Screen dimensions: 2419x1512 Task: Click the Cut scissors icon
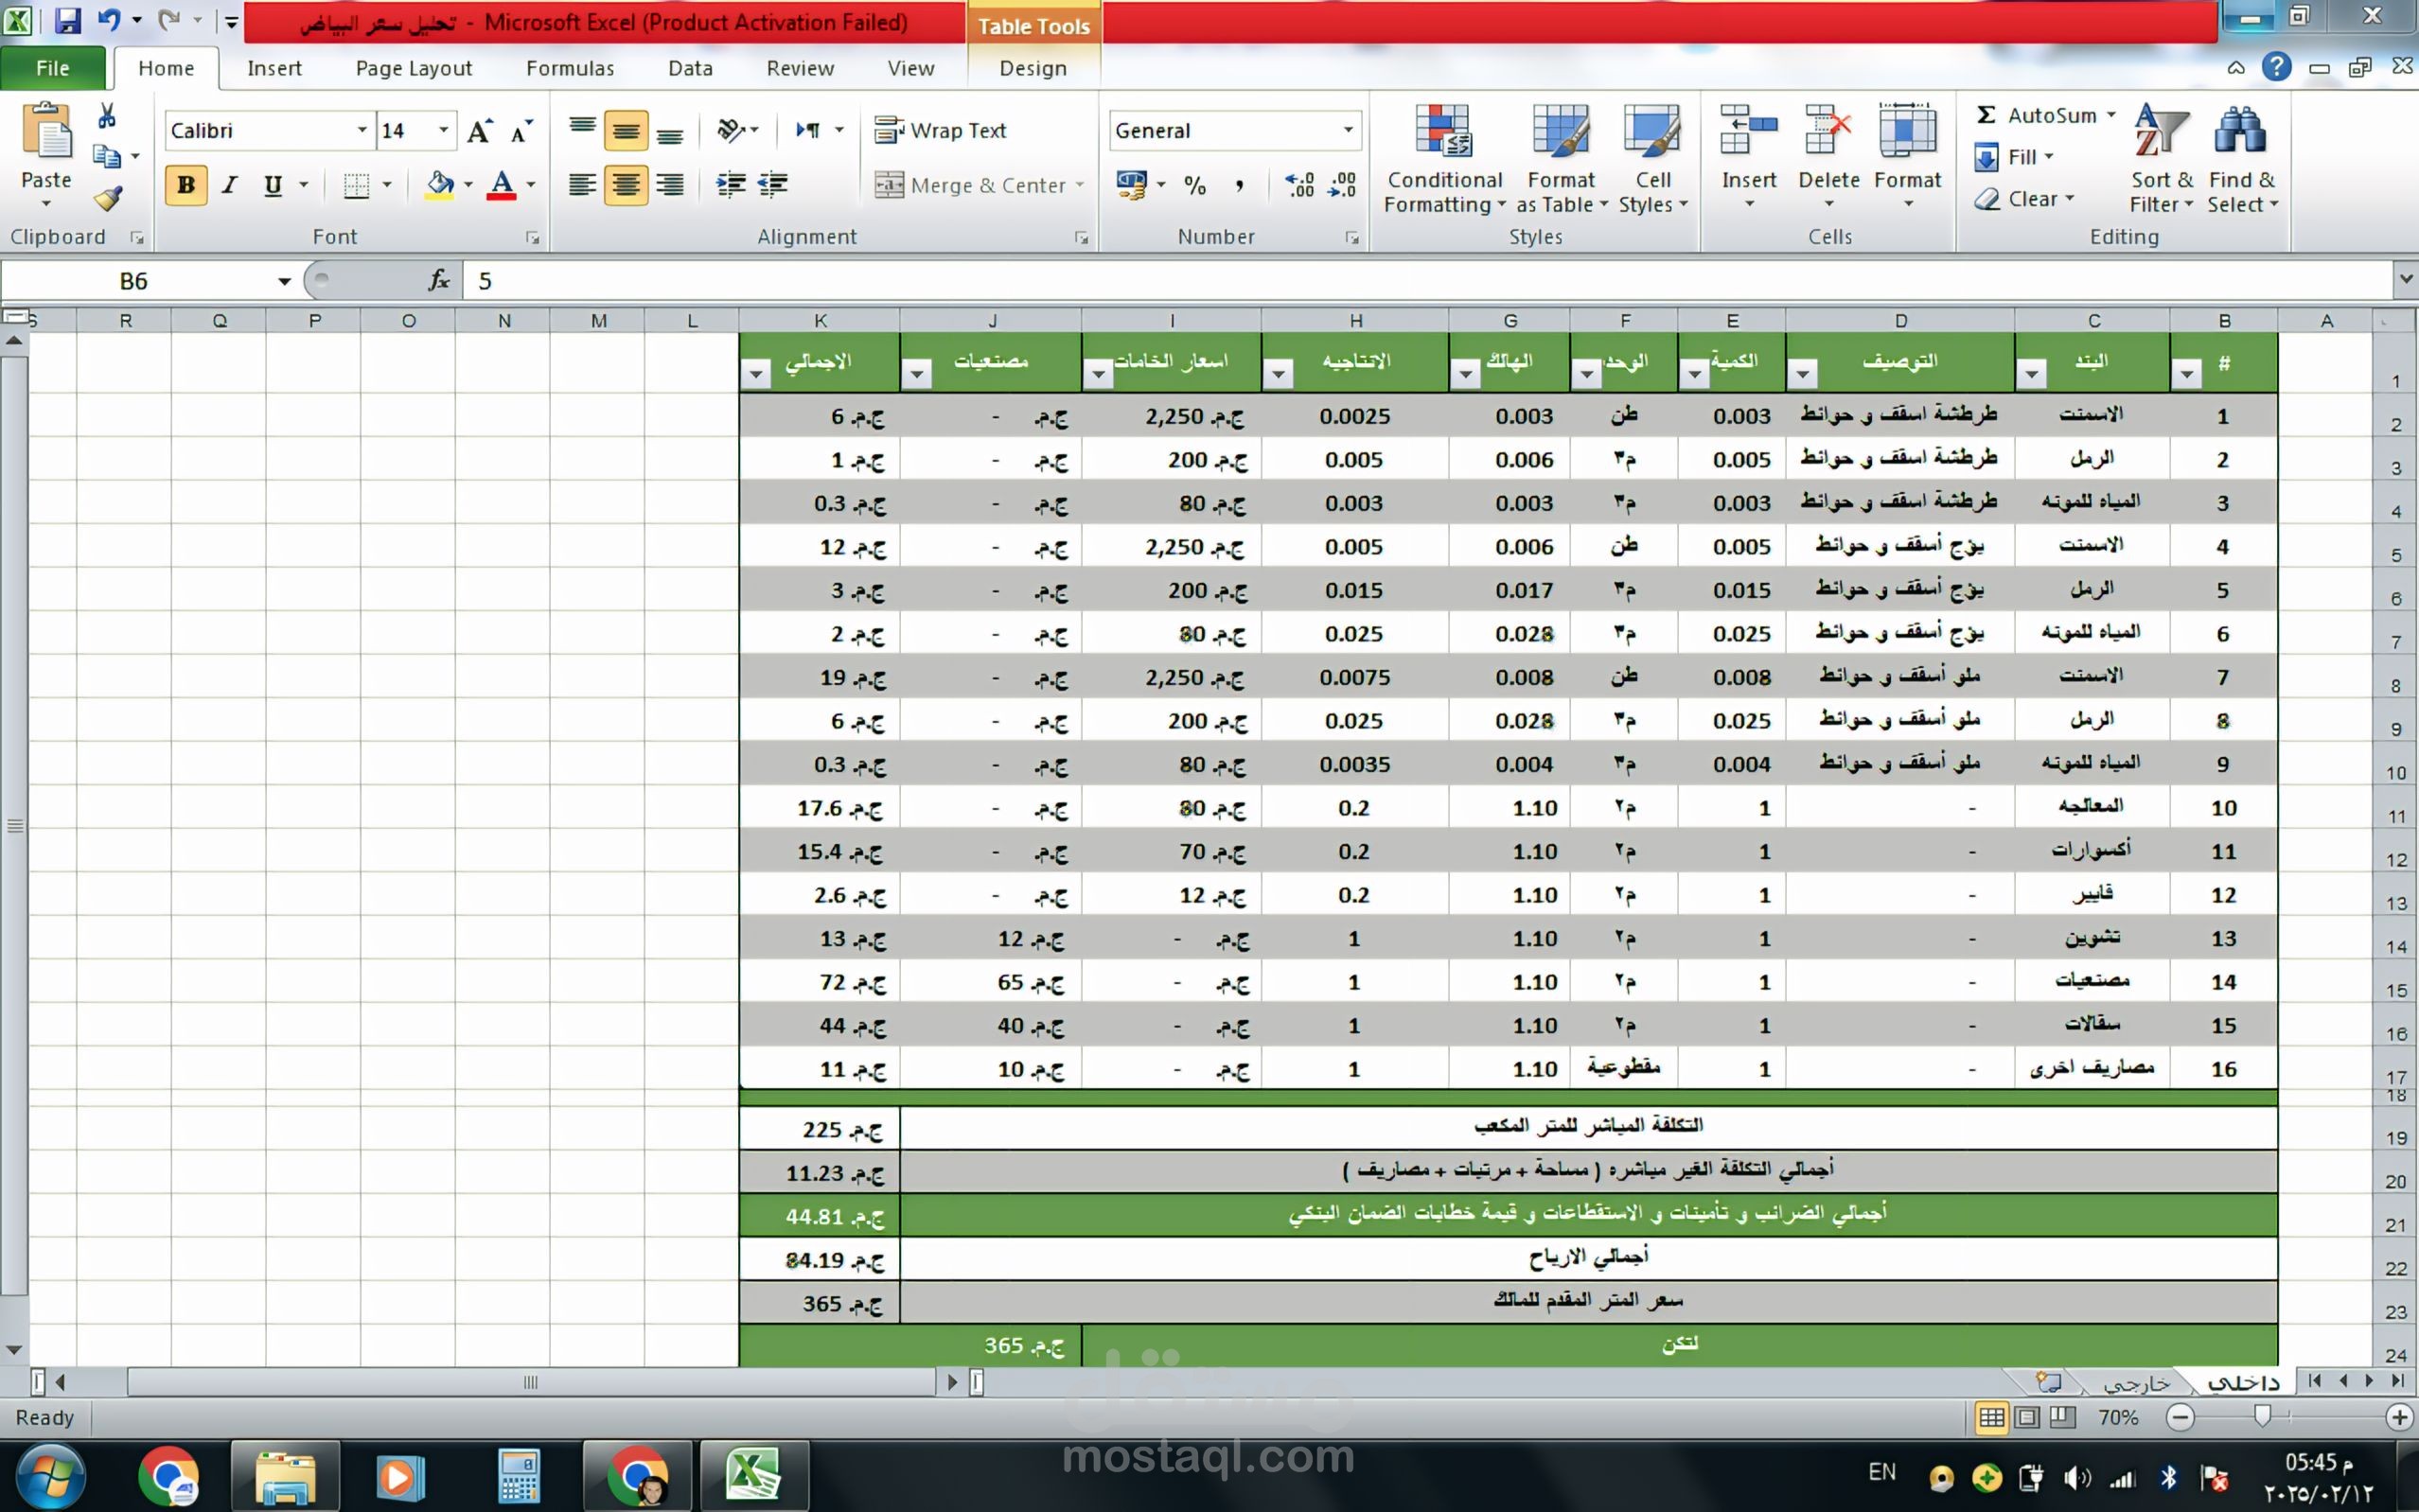pos(107,116)
